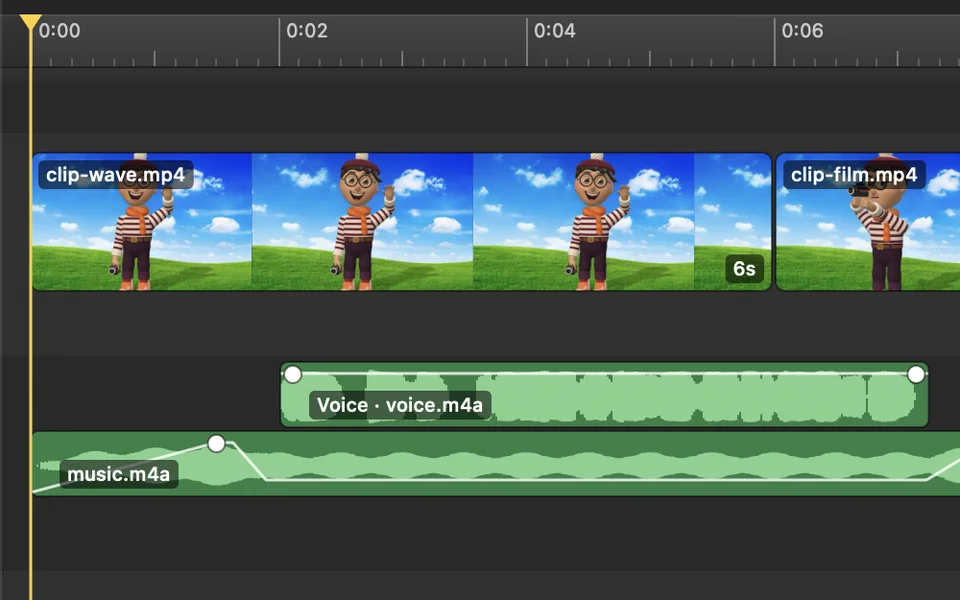Click the 0:00 timecode label
Screen dimensions: 960x600
(59, 31)
